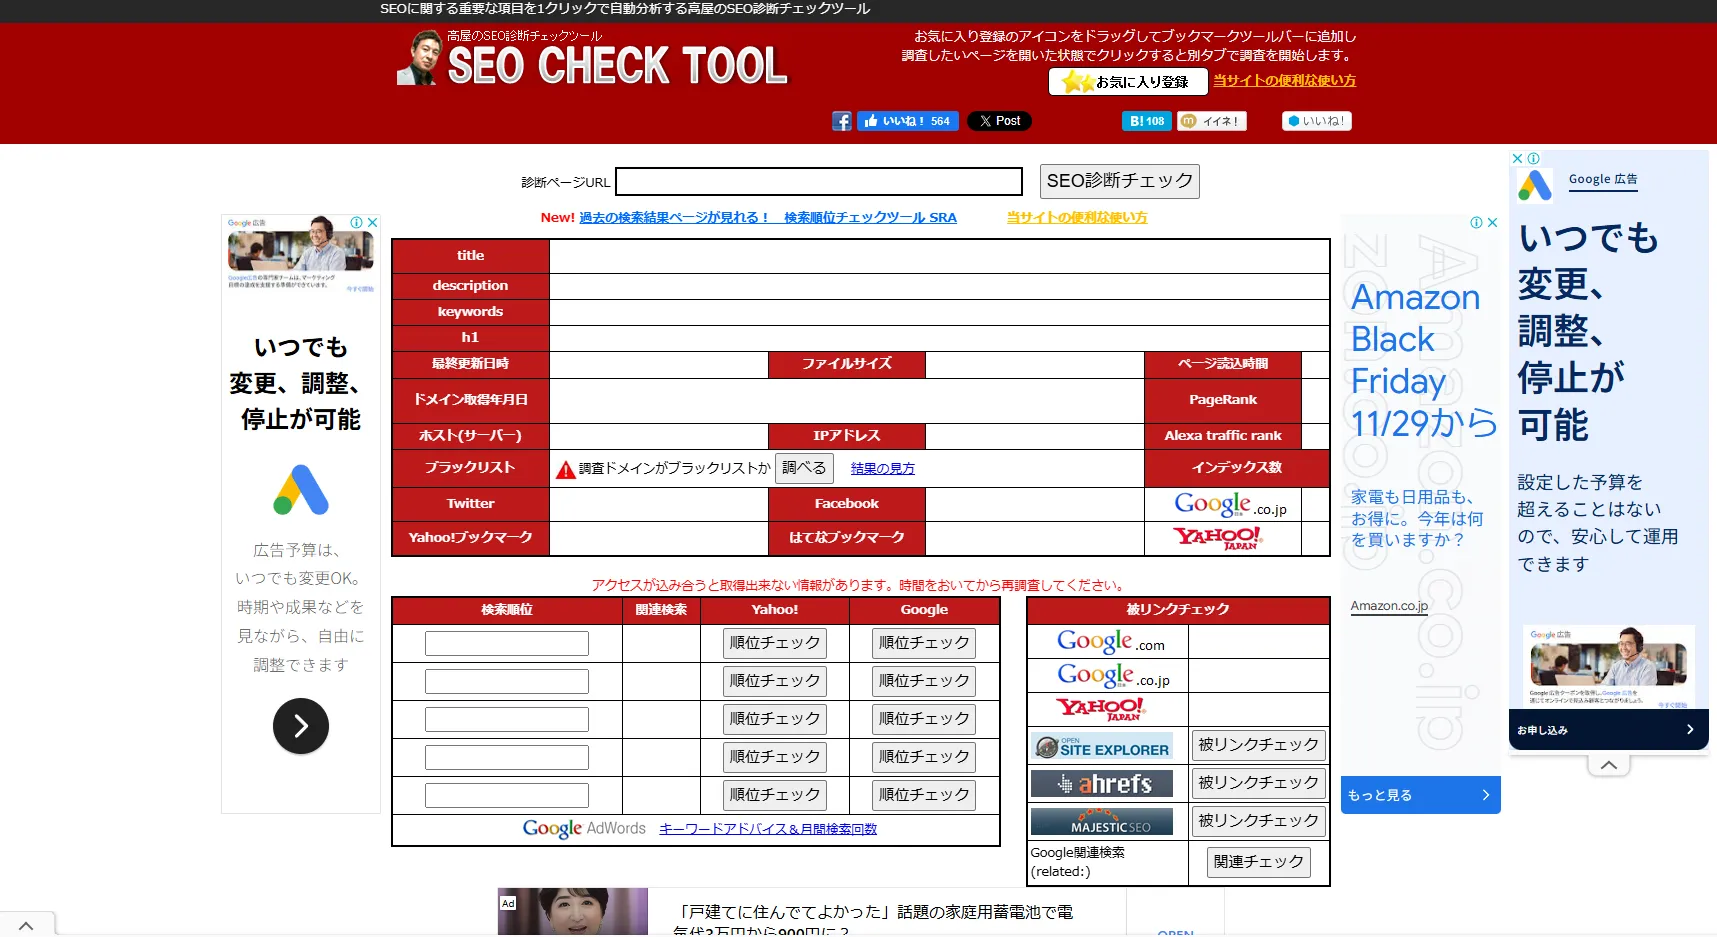Click the Facebook icon in the header
The width and height of the screenshot is (1717, 937).
842,121
